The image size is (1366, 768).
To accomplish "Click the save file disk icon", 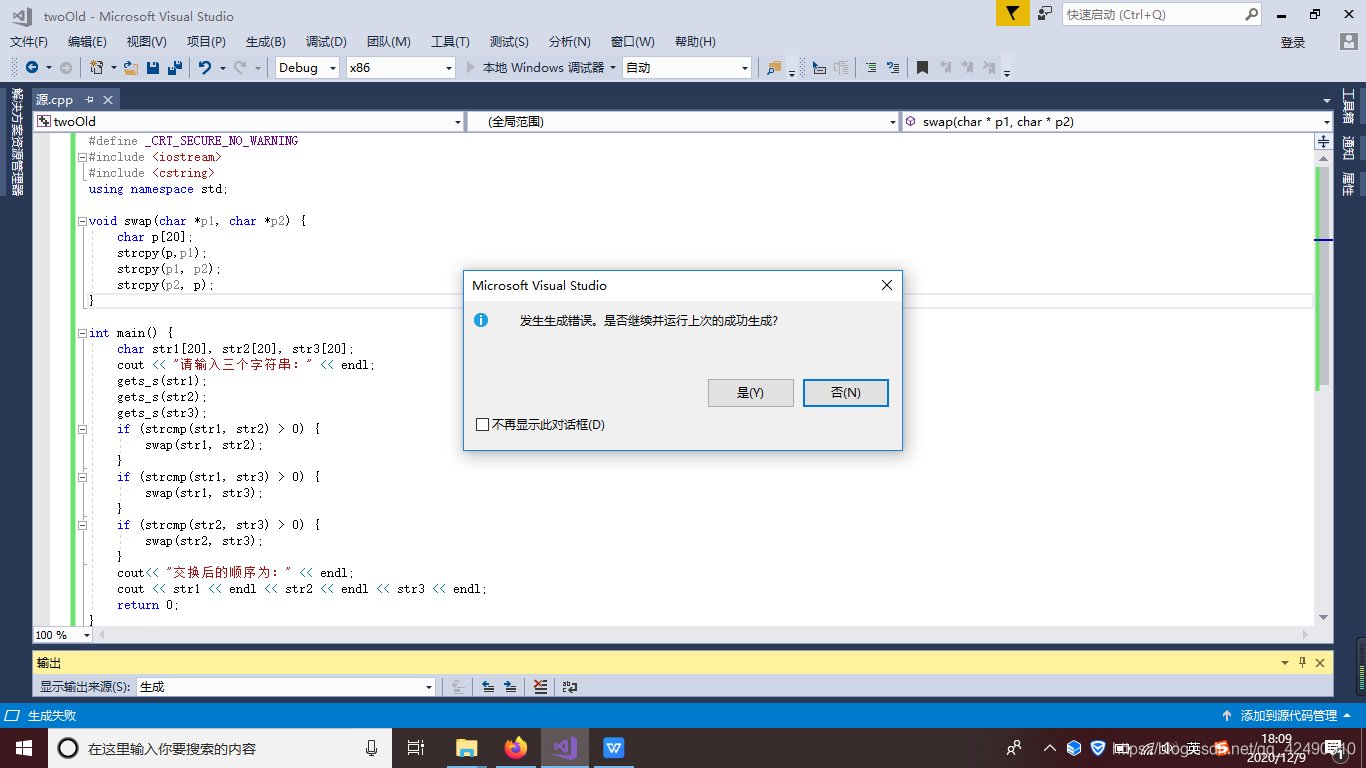I will pos(153,67).
